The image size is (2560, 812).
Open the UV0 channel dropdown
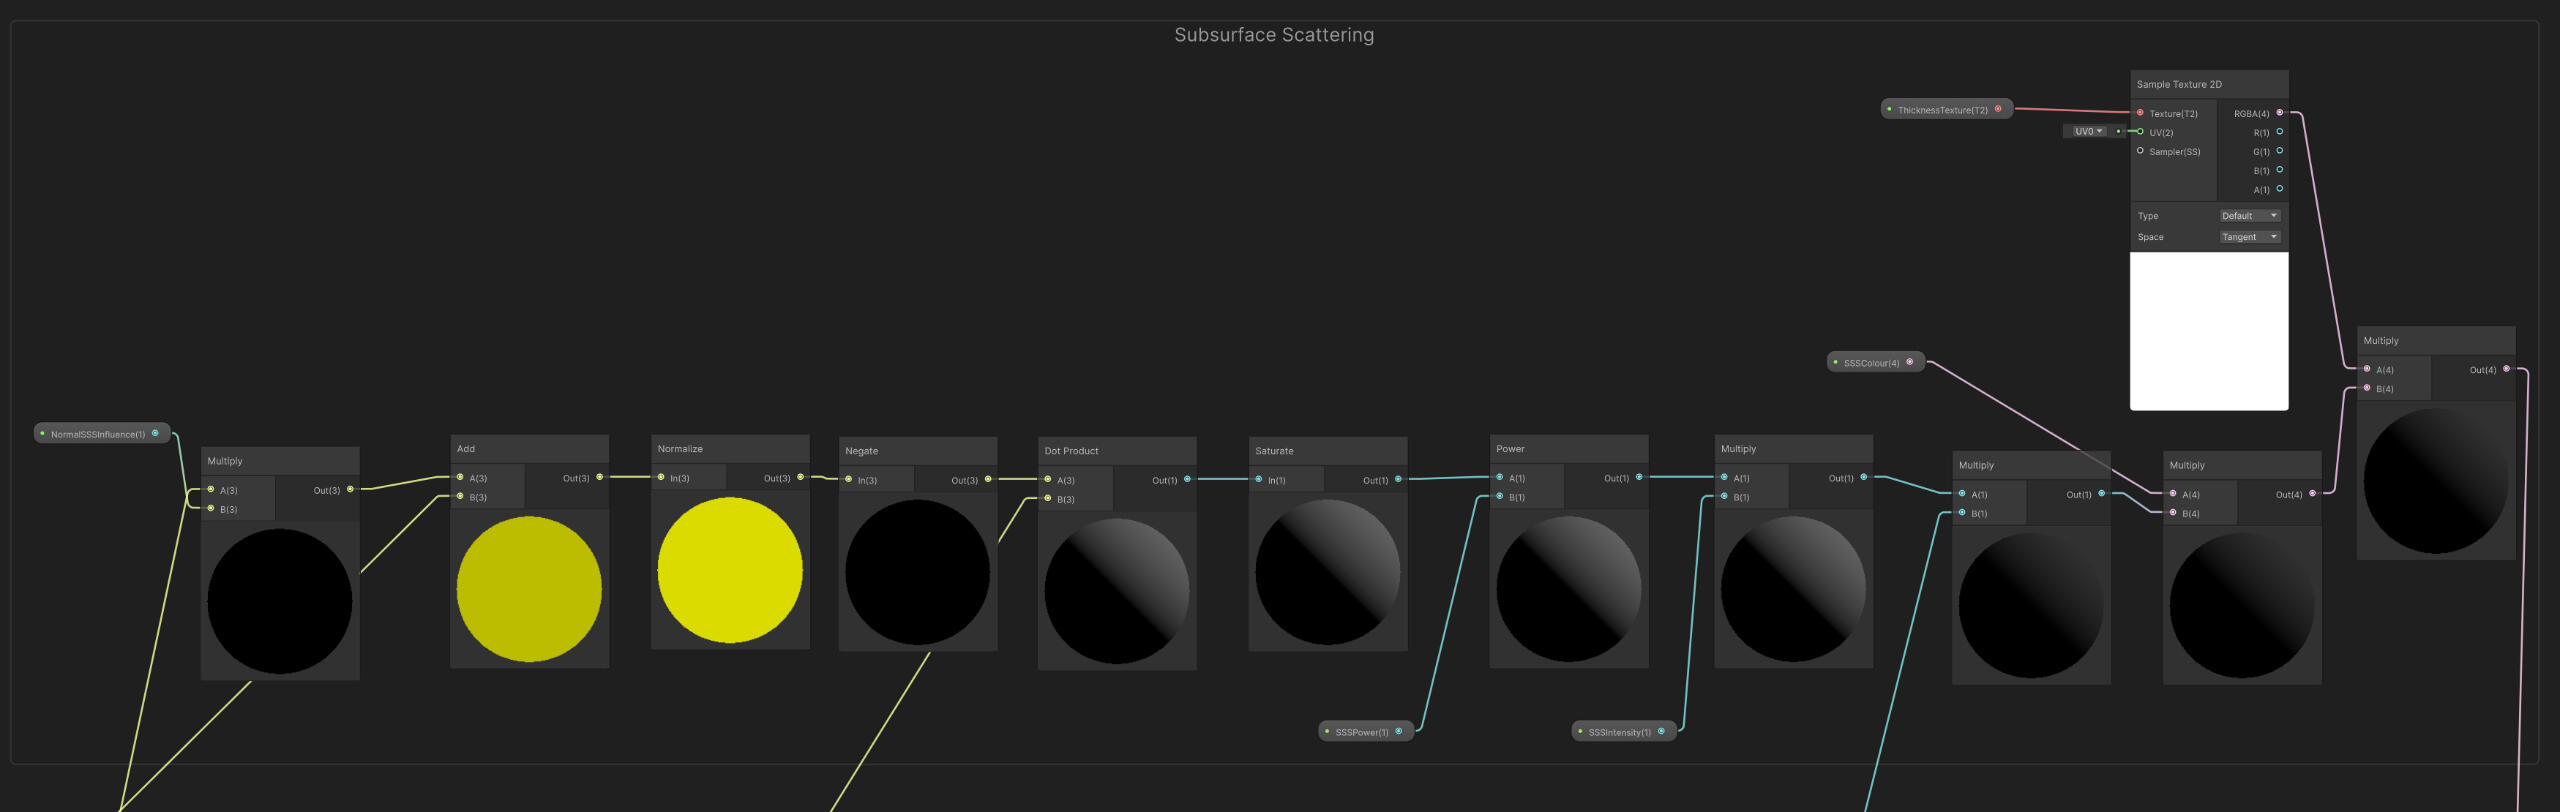pos(2088,131)
